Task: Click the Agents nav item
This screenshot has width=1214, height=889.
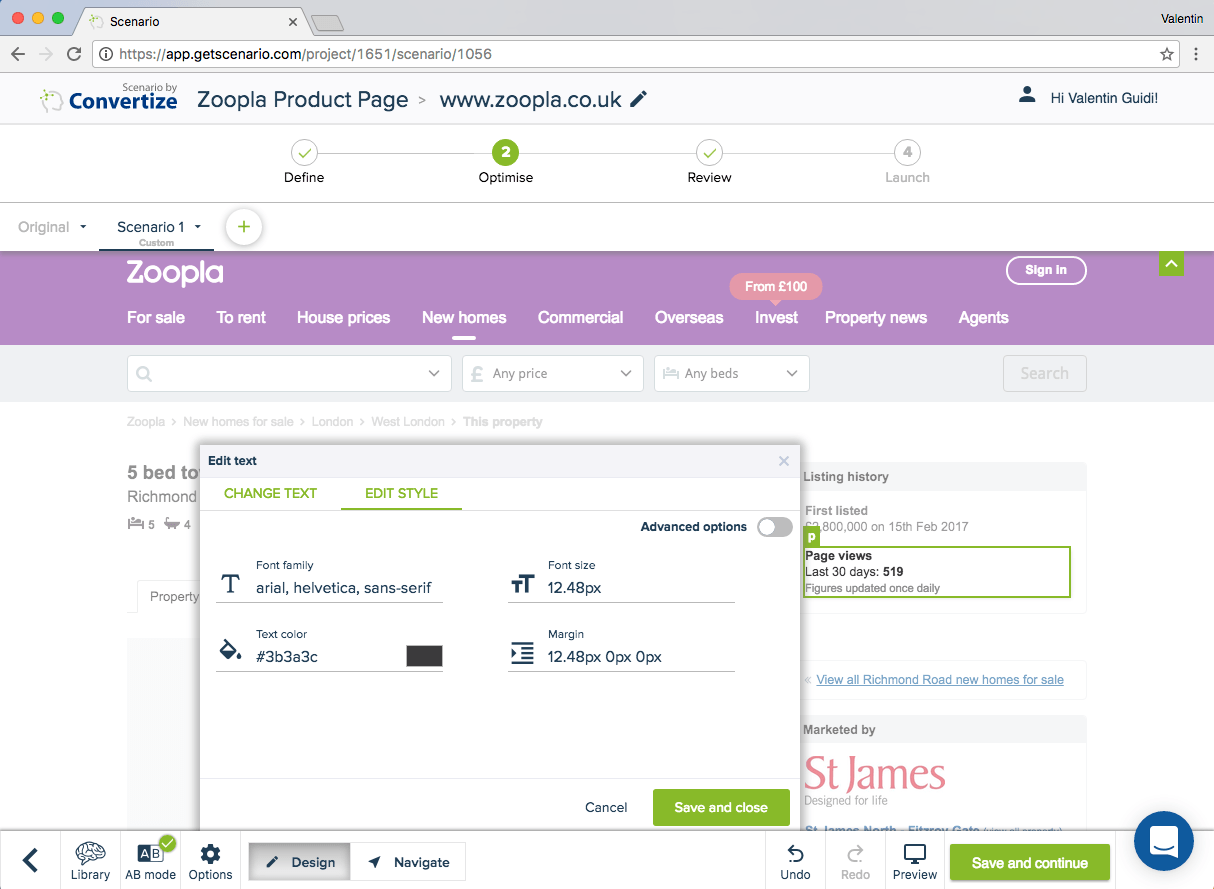Action: [983, 317]
